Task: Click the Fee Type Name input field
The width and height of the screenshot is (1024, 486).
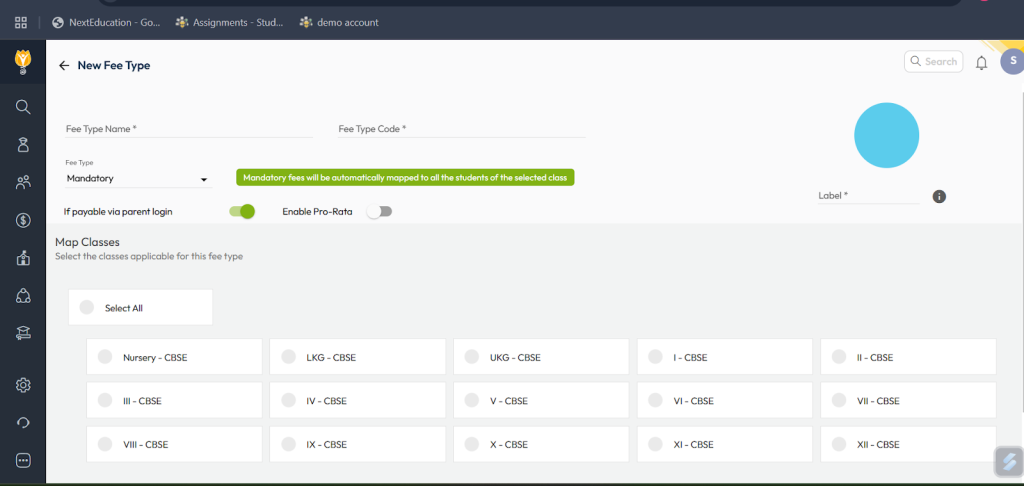Action: (188, 129)
